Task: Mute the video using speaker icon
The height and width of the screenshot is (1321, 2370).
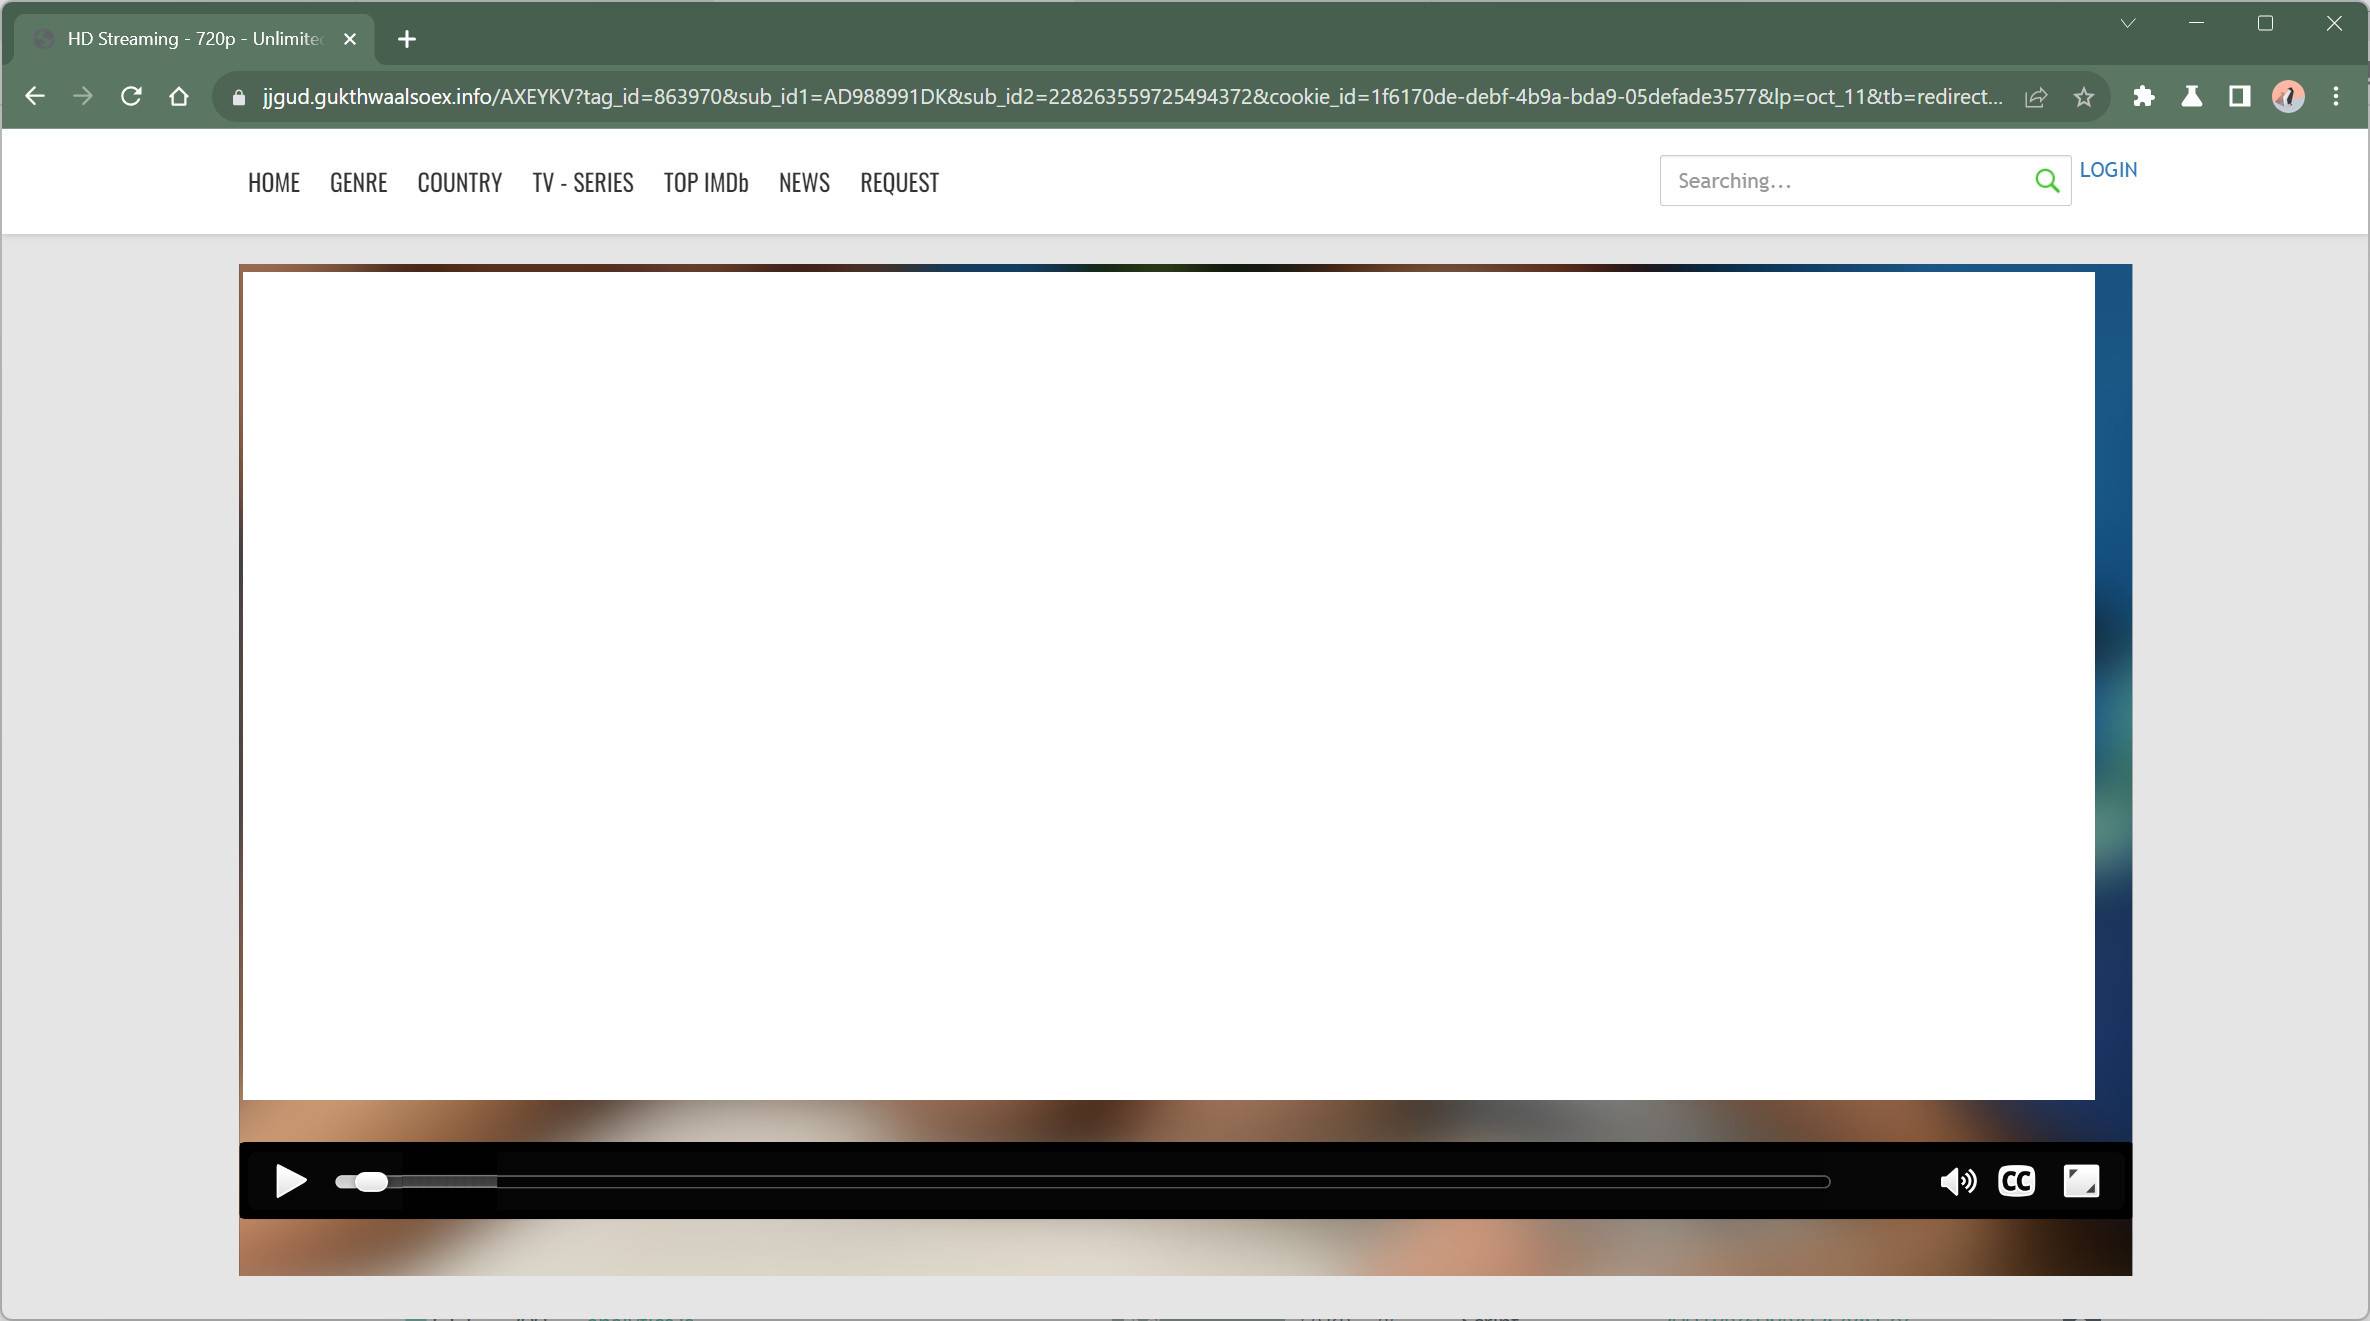Action: pos(1957,1181)
